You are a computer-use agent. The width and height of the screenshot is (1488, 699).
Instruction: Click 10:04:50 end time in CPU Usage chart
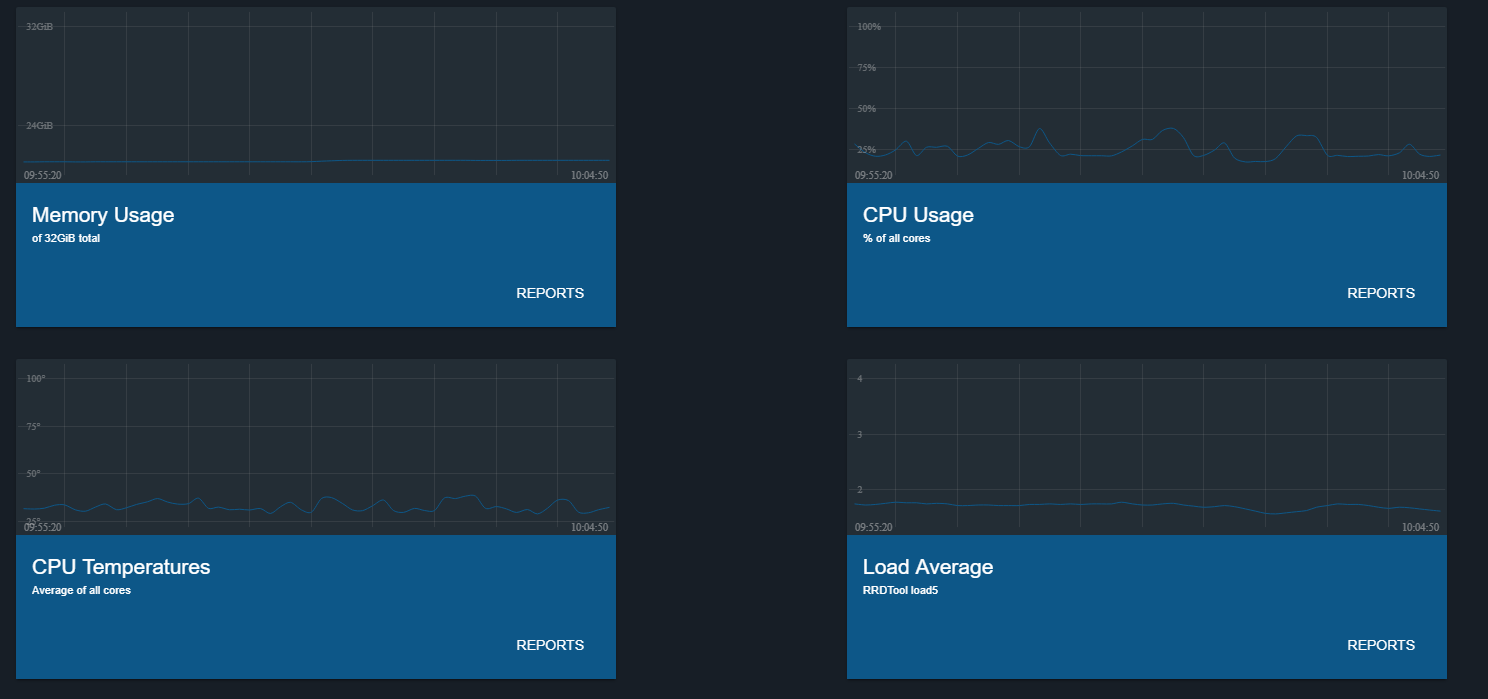(x=1420, y=175)
